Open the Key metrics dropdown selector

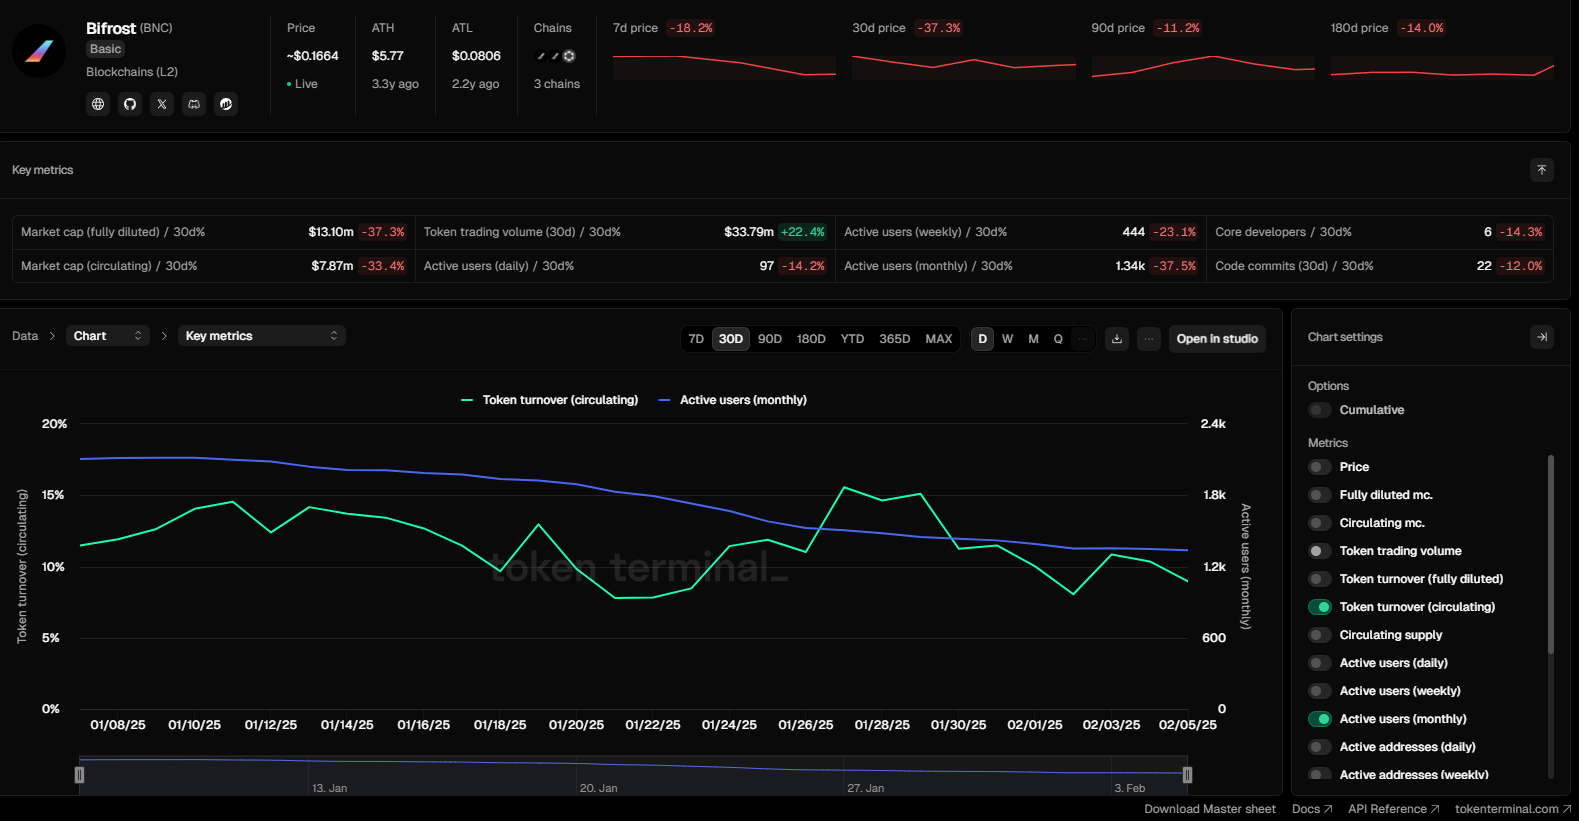(x=262, y=336)
